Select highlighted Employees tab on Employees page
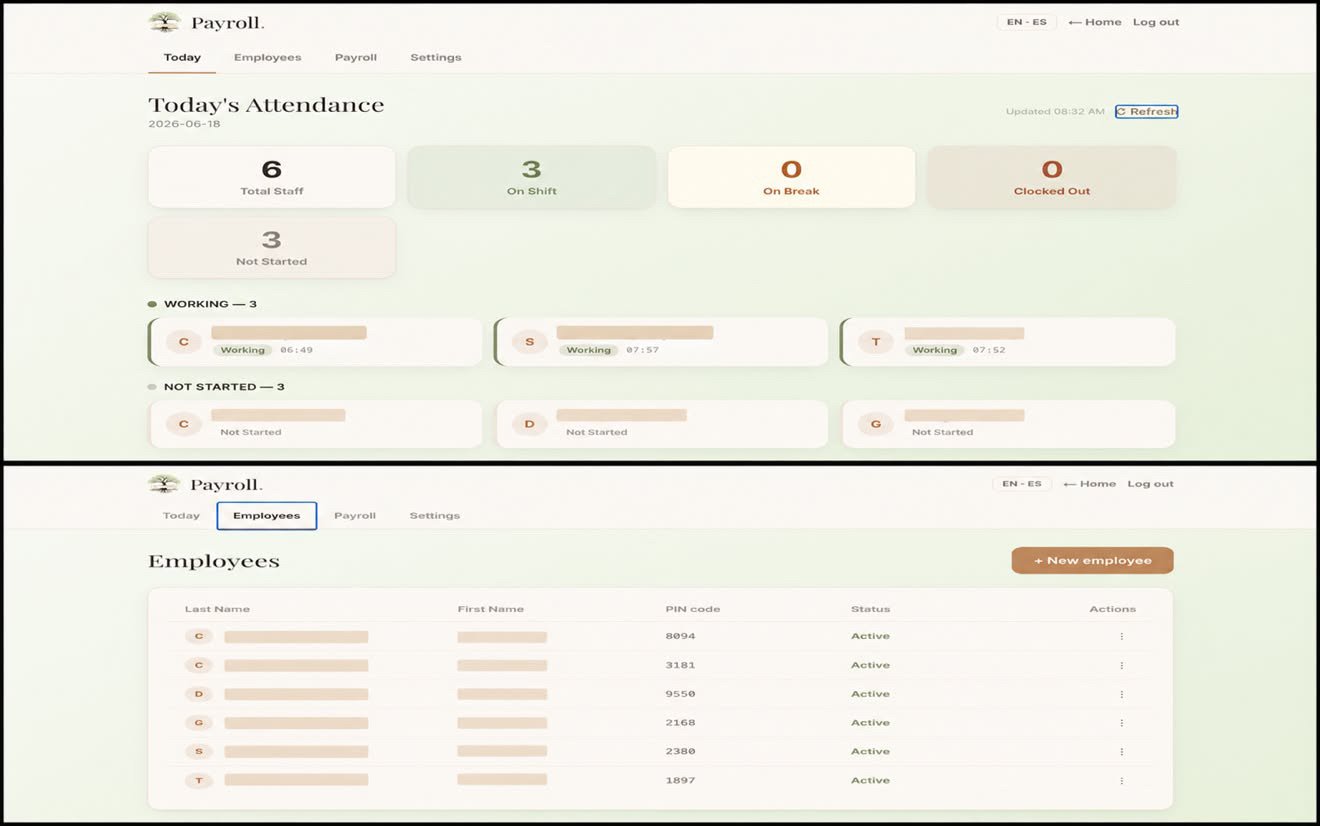 (267, 516)
